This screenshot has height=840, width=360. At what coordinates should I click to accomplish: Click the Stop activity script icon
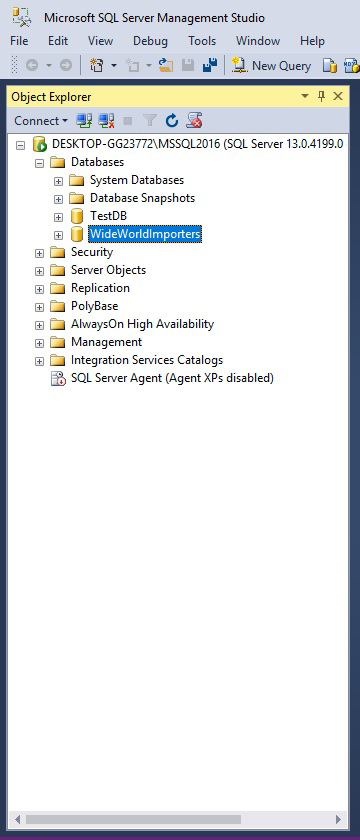[x=194, y=121]
